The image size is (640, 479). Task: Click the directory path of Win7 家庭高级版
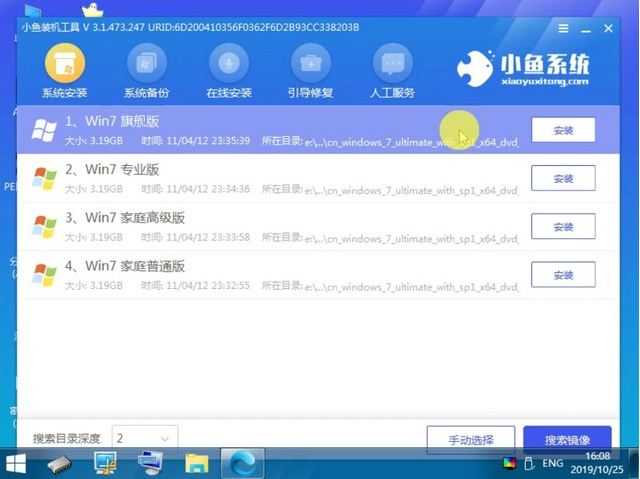click(x=411, y=239)
